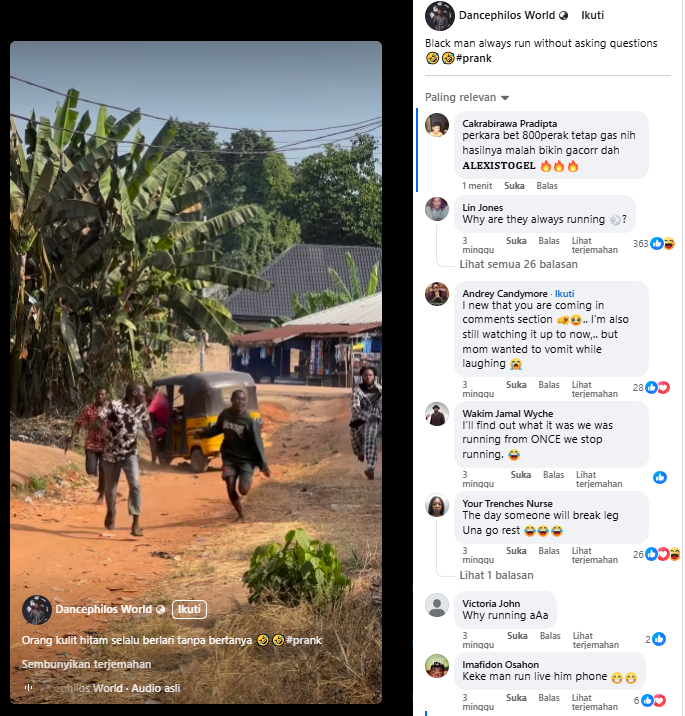Click Victoria John default avatar

[437, 605]
